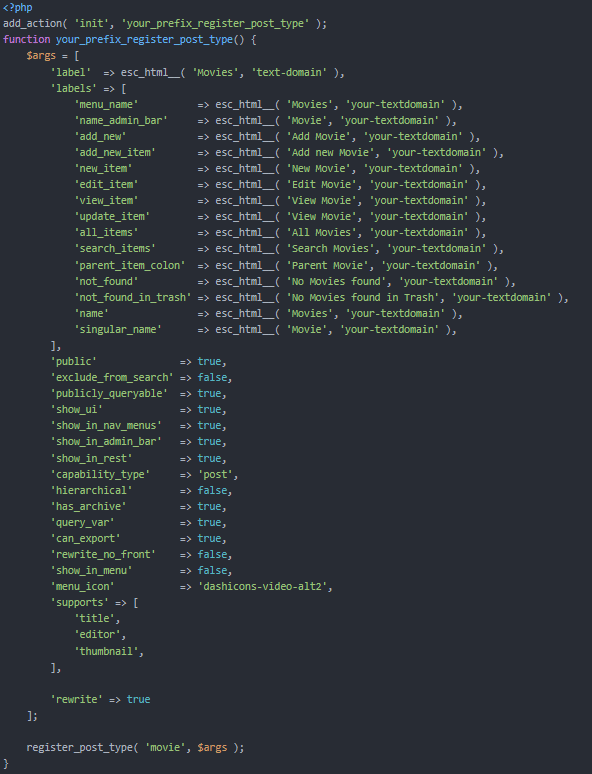Click the 'show_in_menu' key
Screen dimensions: 592x774
91,570
